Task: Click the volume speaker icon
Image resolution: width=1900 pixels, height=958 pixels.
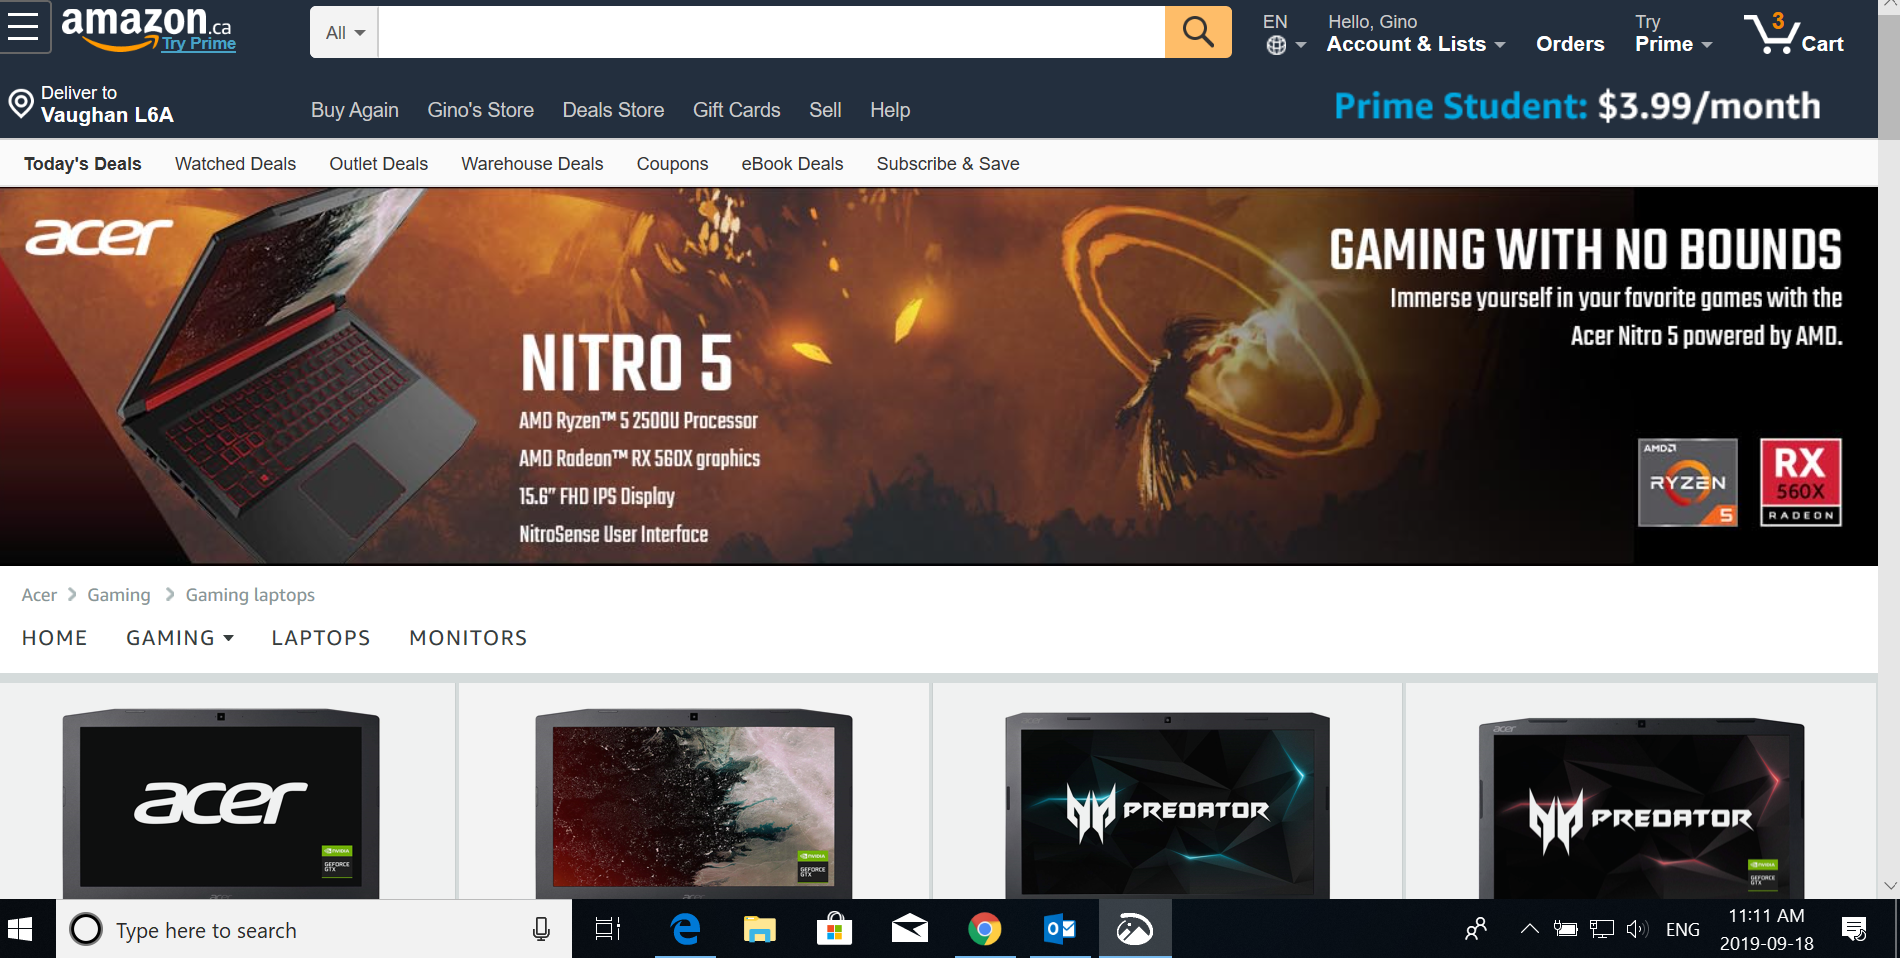Action: 1637,930
